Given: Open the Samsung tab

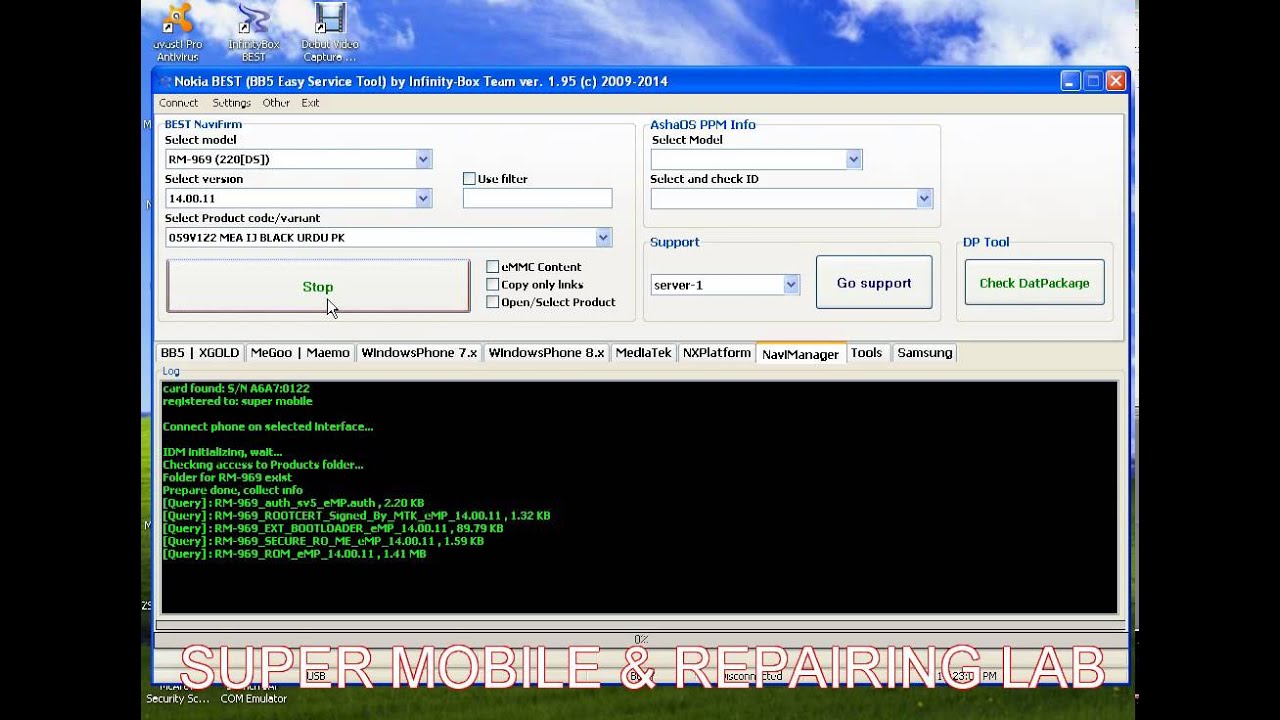Looking at the screenshot, I should click(x=924, y=353).
